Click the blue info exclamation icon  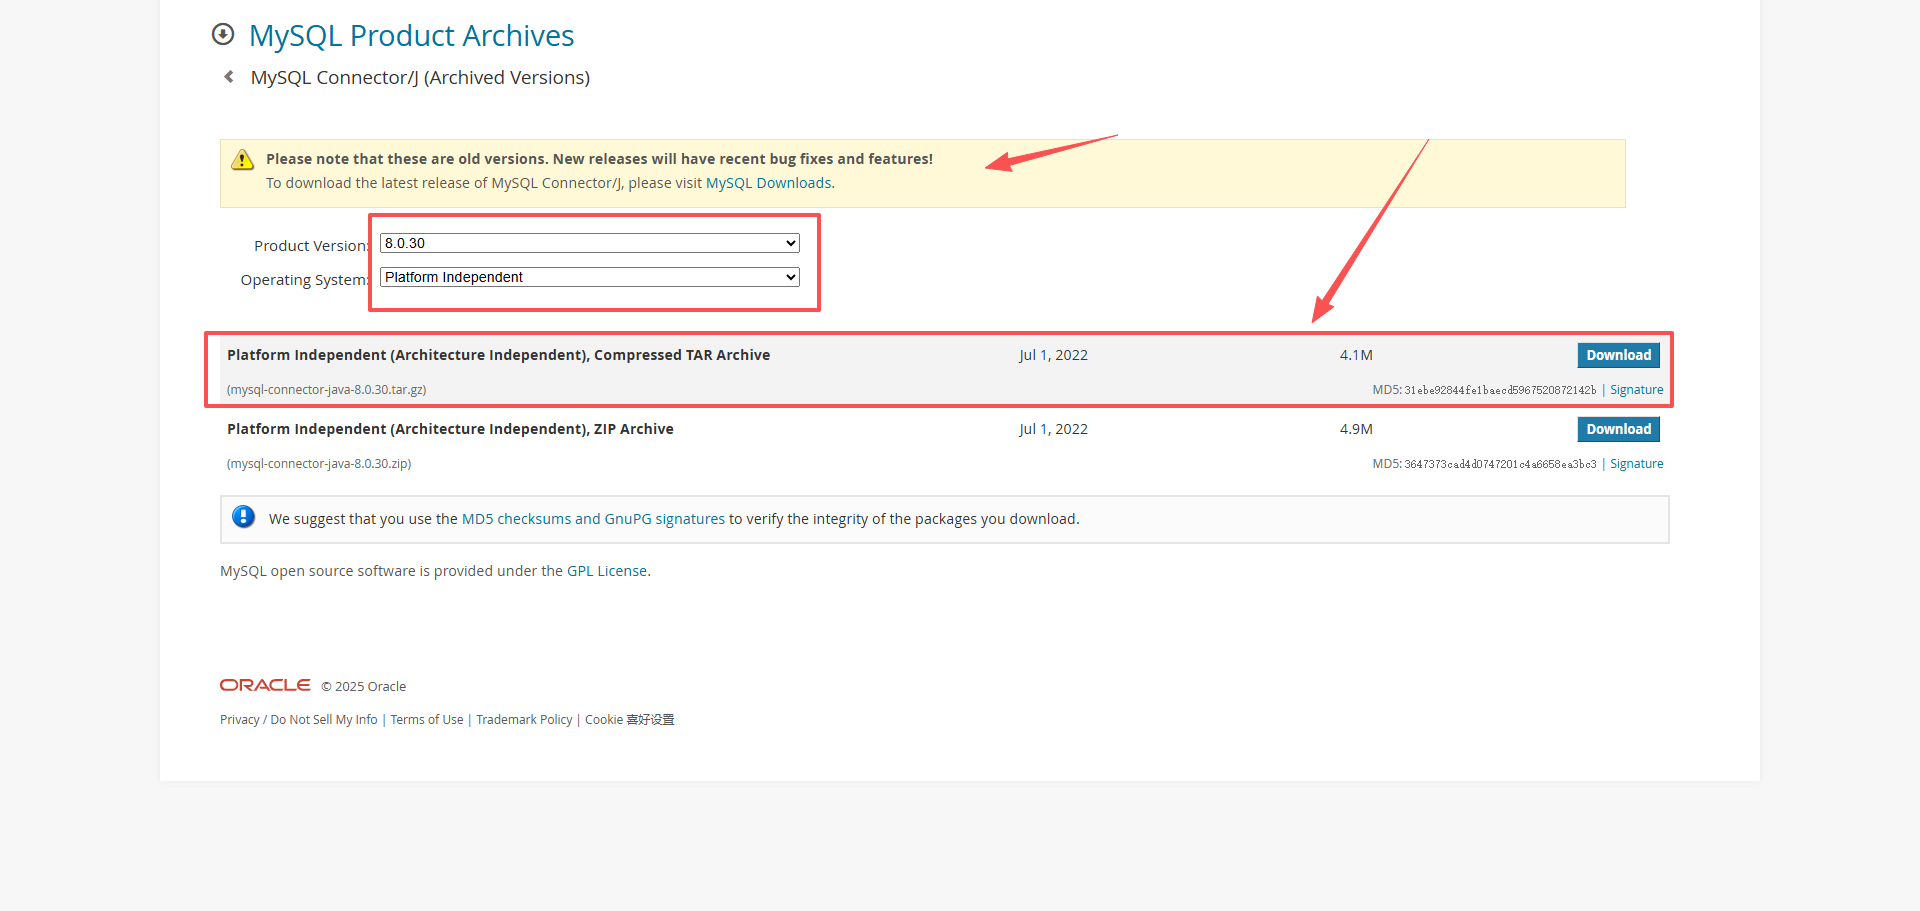pos(243,517)
